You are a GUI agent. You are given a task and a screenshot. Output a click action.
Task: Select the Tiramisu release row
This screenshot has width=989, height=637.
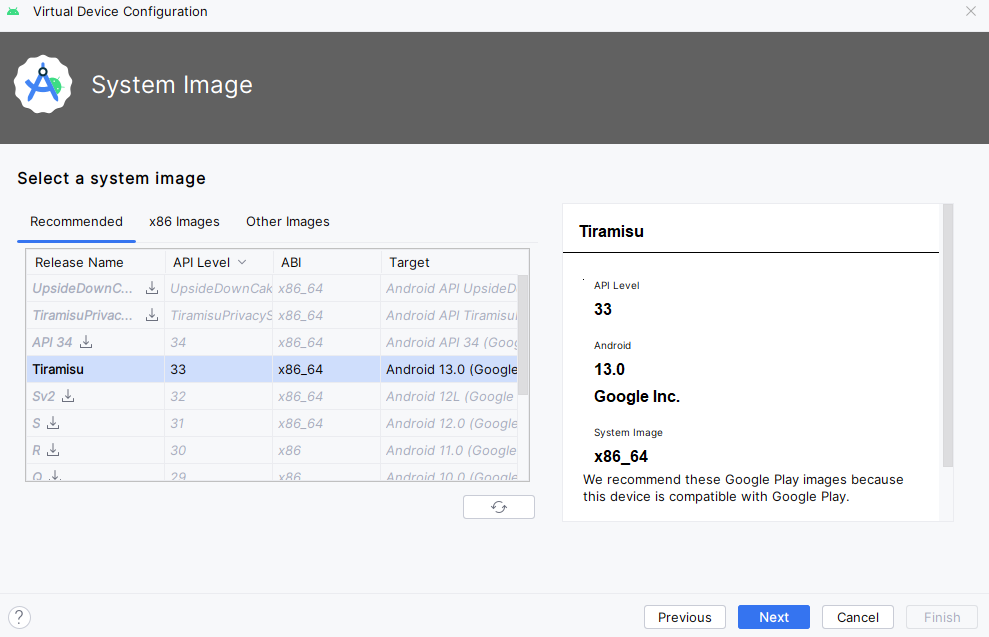272,369
